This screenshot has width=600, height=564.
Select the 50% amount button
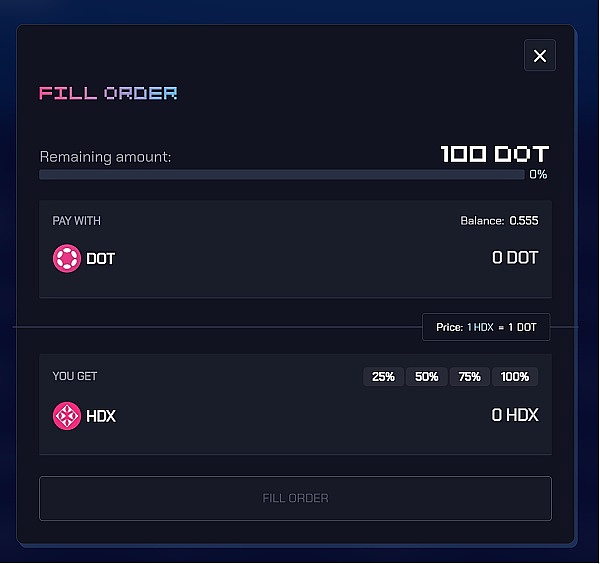coord(427,377)
